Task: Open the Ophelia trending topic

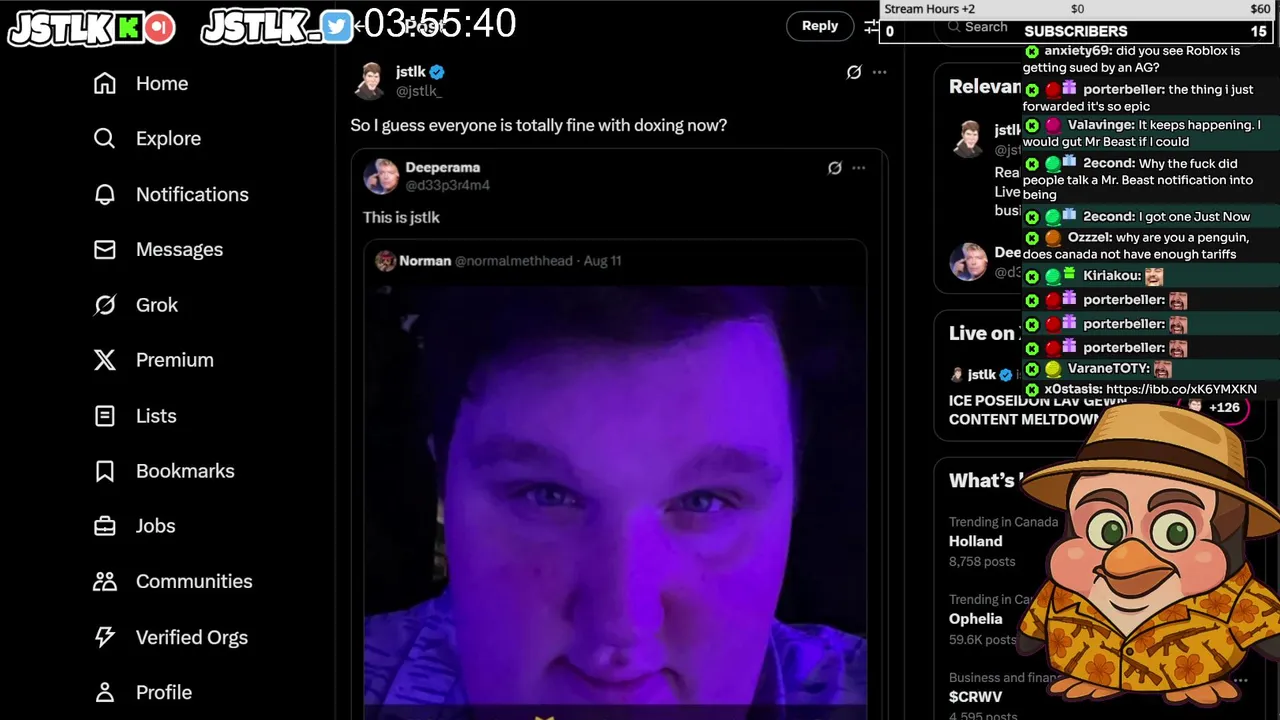Action: coord(975,619)
